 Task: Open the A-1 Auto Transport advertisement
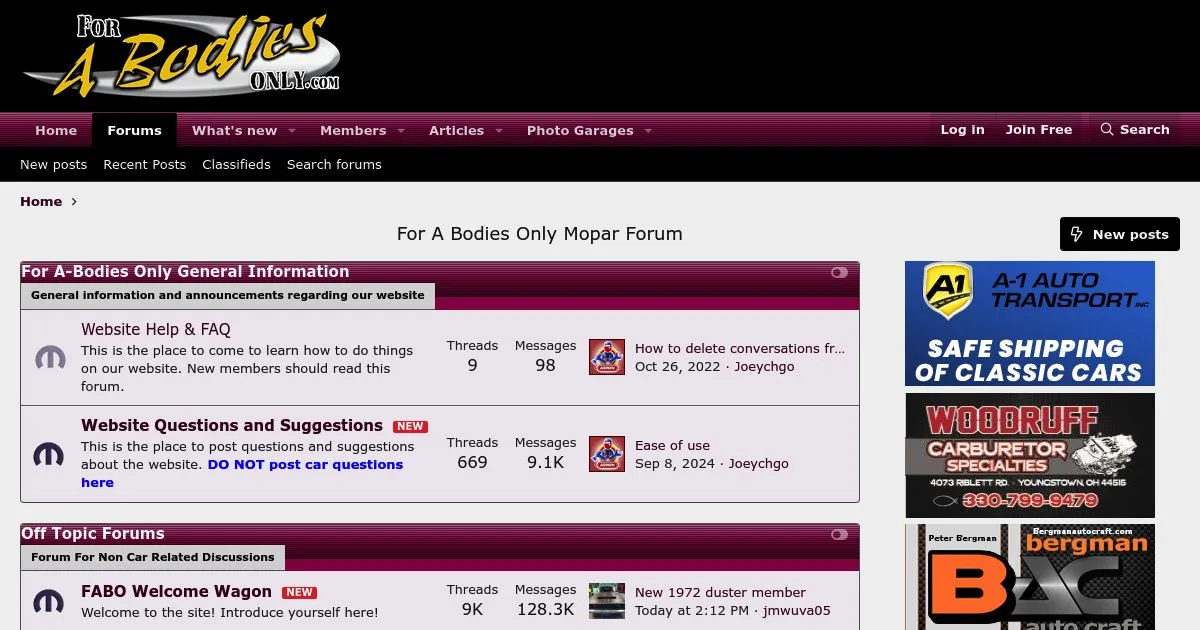(1030, 323)
